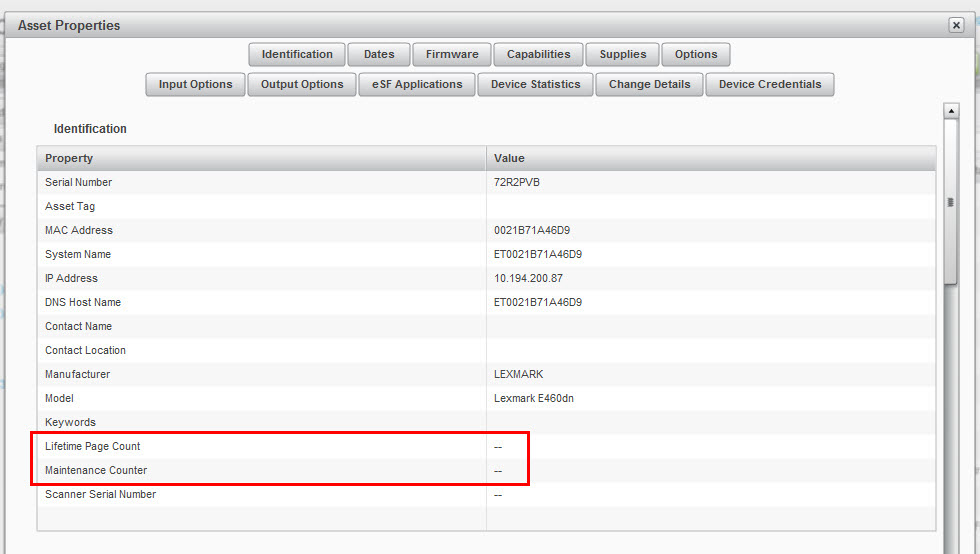The image size is (980, 554).
Task: Click the scrollbar up arrow
Action: coord(951,110)
